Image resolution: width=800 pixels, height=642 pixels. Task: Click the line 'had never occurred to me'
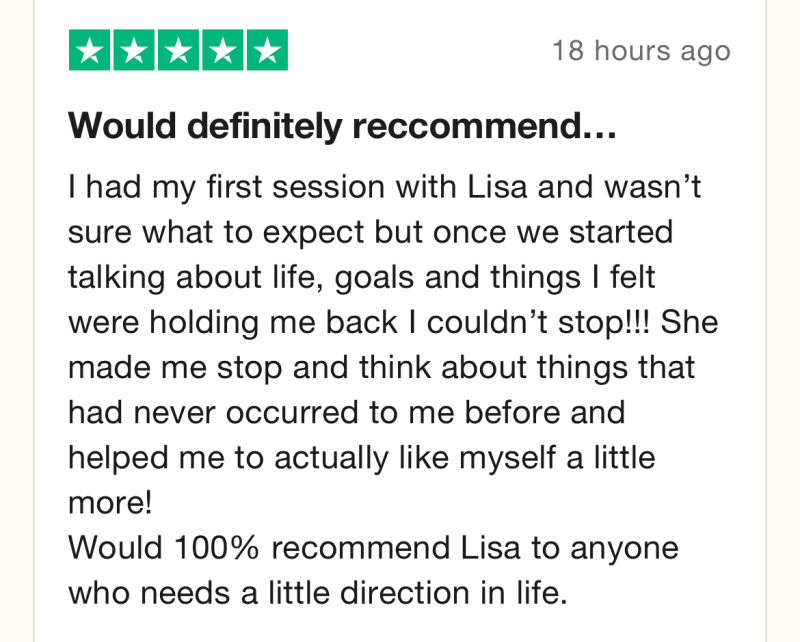tap(346, 412)
